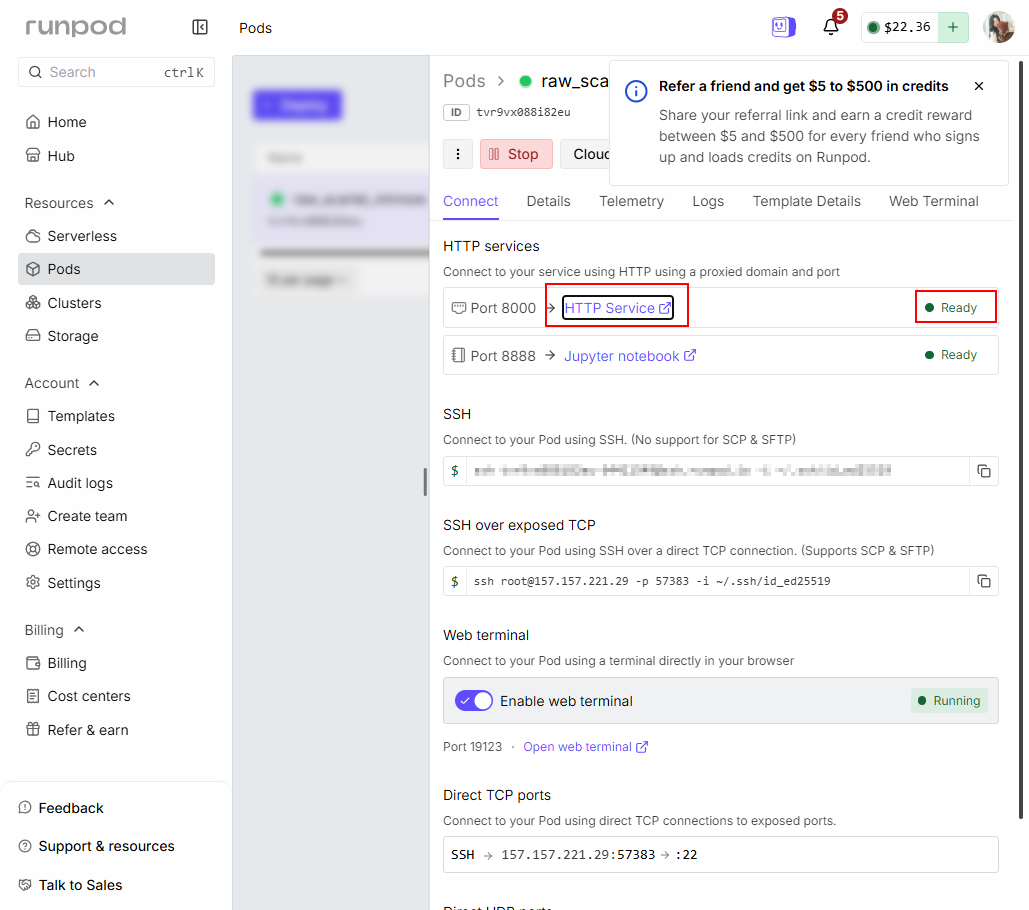The height and width of the screenshot is (910, 1029).
Task: Open the pod three-dot options menu
Action: [x=458, y=154]
